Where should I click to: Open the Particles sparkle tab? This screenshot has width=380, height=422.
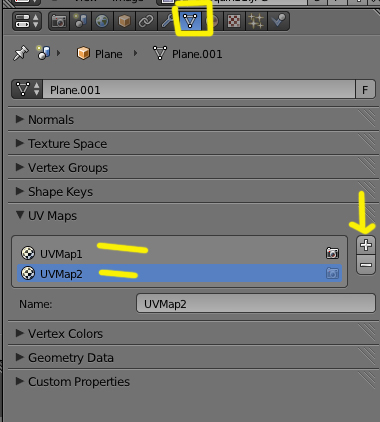click(x=256, y=21)
